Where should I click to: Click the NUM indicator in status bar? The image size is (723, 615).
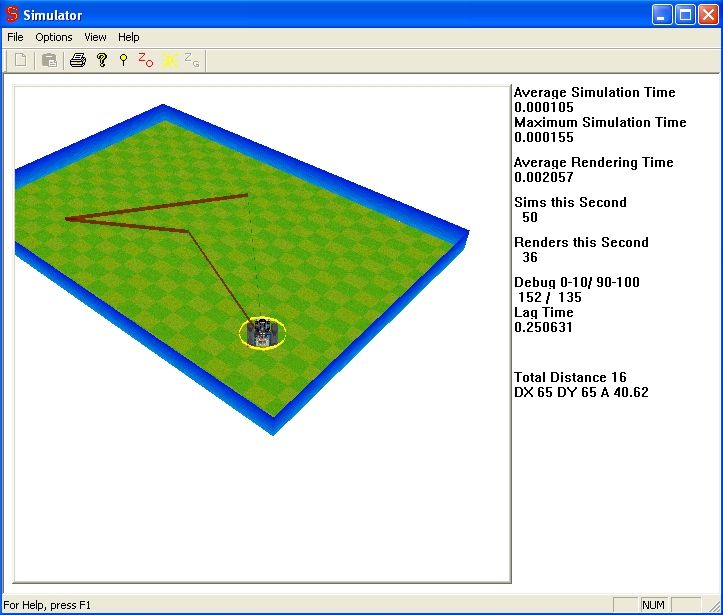coord(653,605)
